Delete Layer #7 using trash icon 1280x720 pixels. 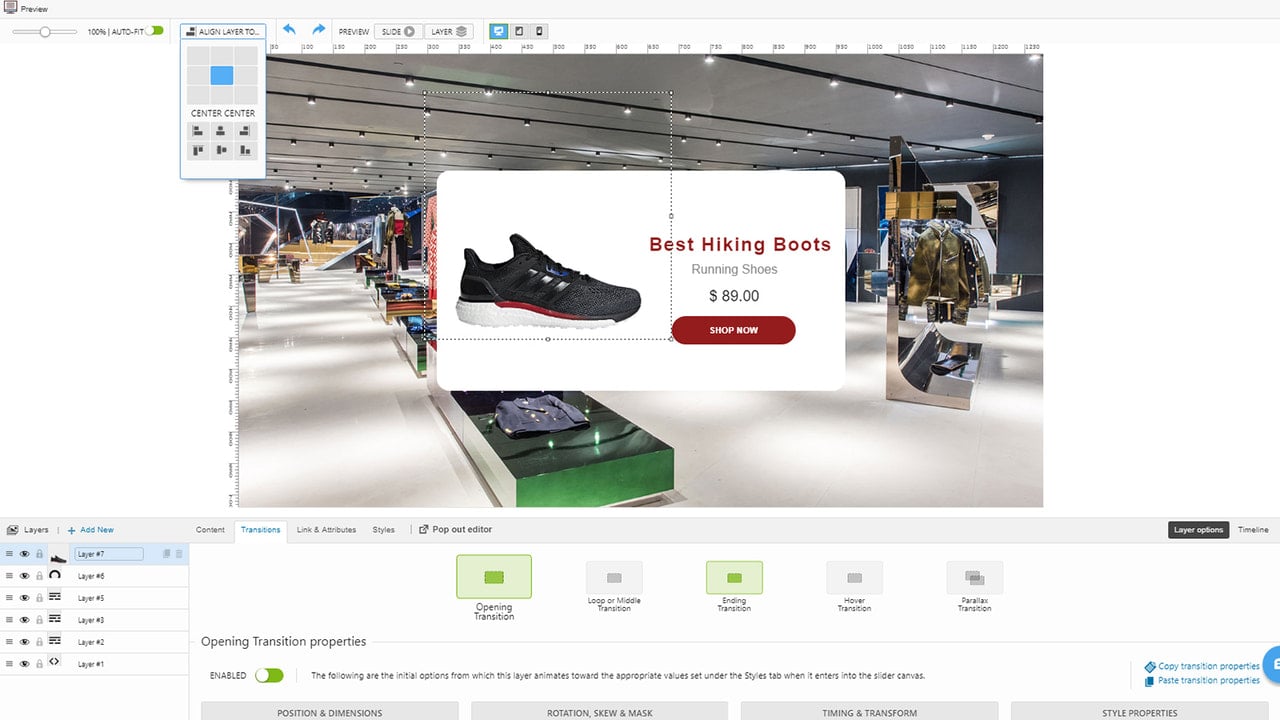click(x=180, y=554)
